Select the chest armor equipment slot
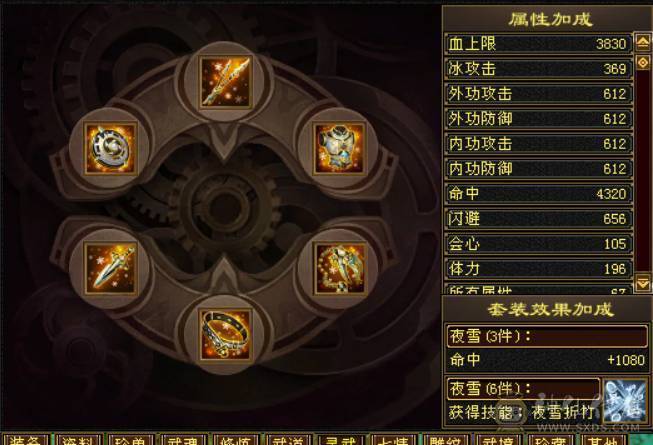 click(x=339, y=149)
